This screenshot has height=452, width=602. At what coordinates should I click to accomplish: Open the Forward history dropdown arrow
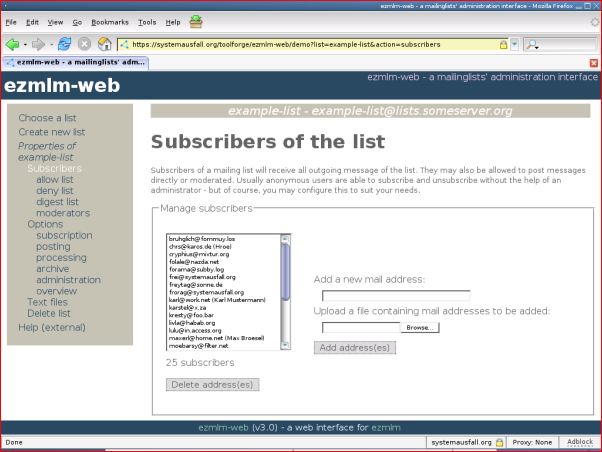pos(51,45)
